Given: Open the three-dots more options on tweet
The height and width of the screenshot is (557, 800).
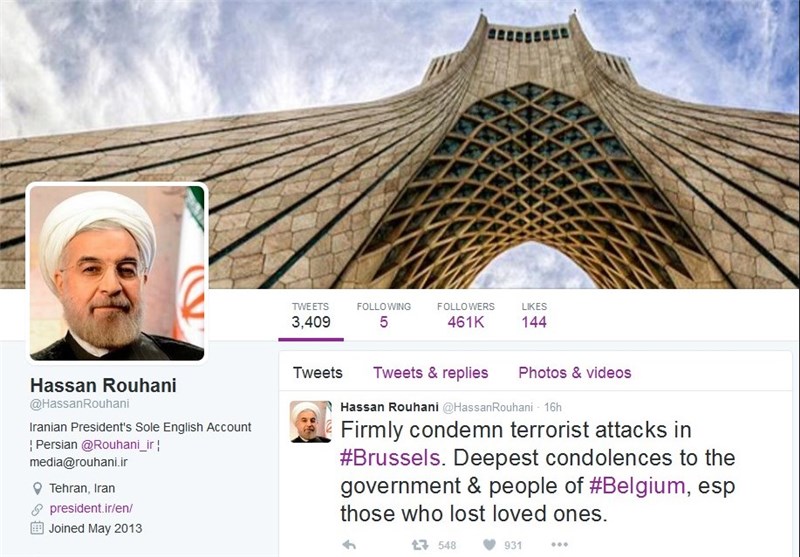Looking at the screenshot, I should [x=559, y=545].
